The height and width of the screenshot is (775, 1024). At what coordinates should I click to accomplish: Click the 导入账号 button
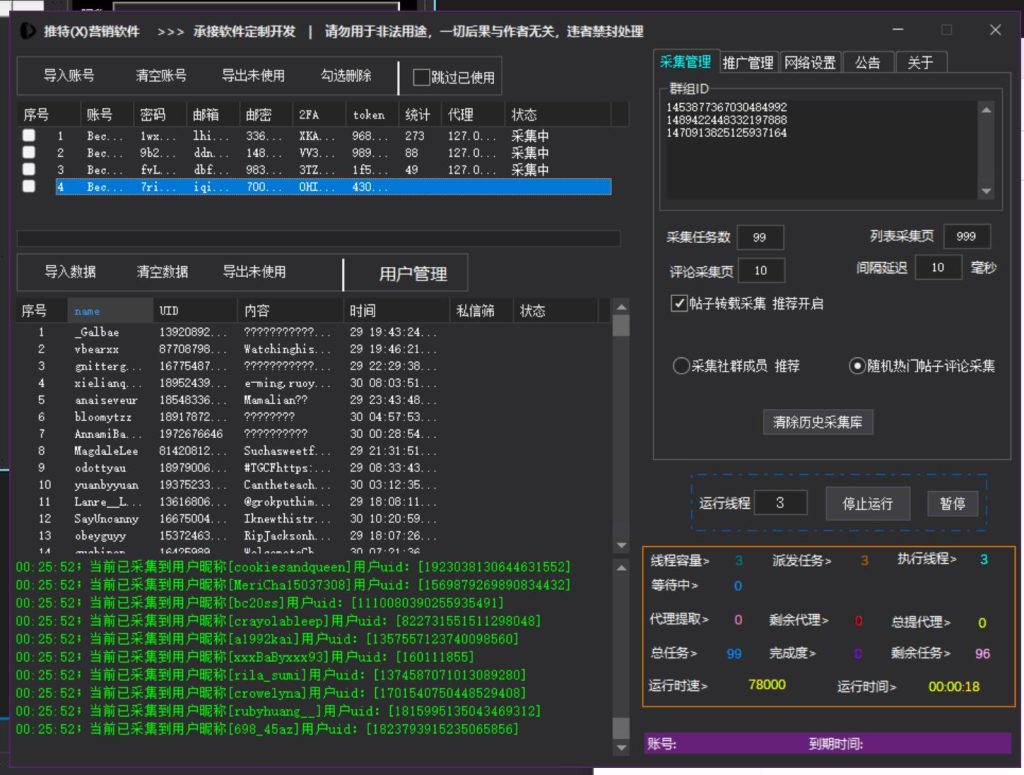click(x=69, y=76)
